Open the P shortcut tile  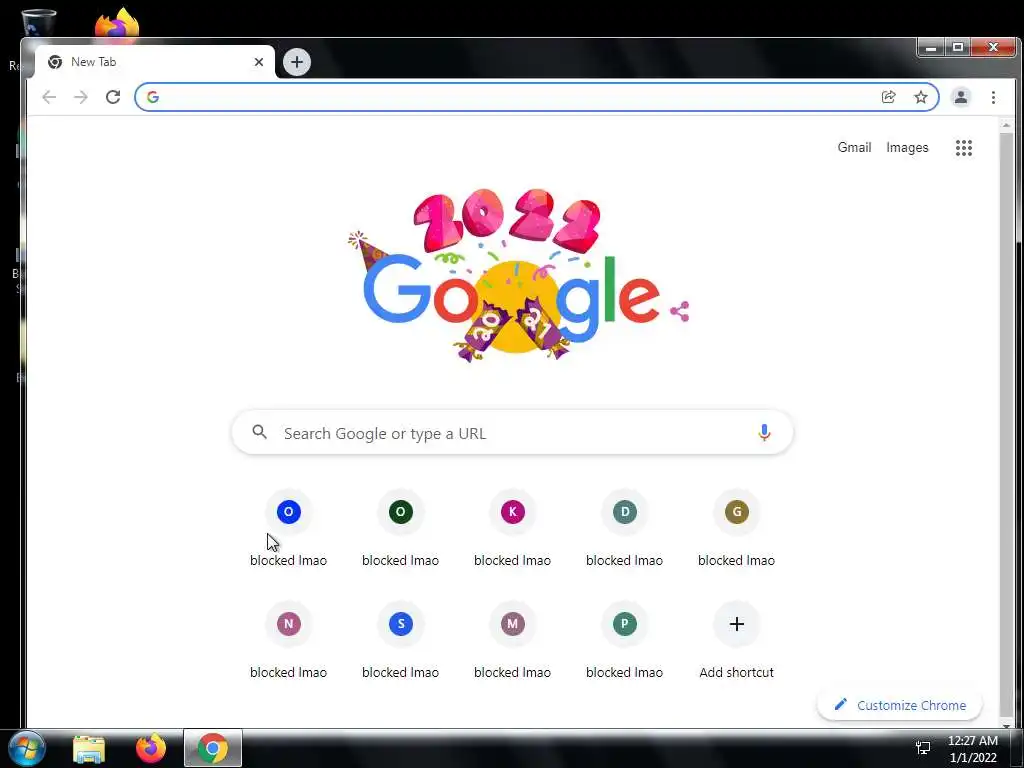pyautogui.click(x=624, y=641)
